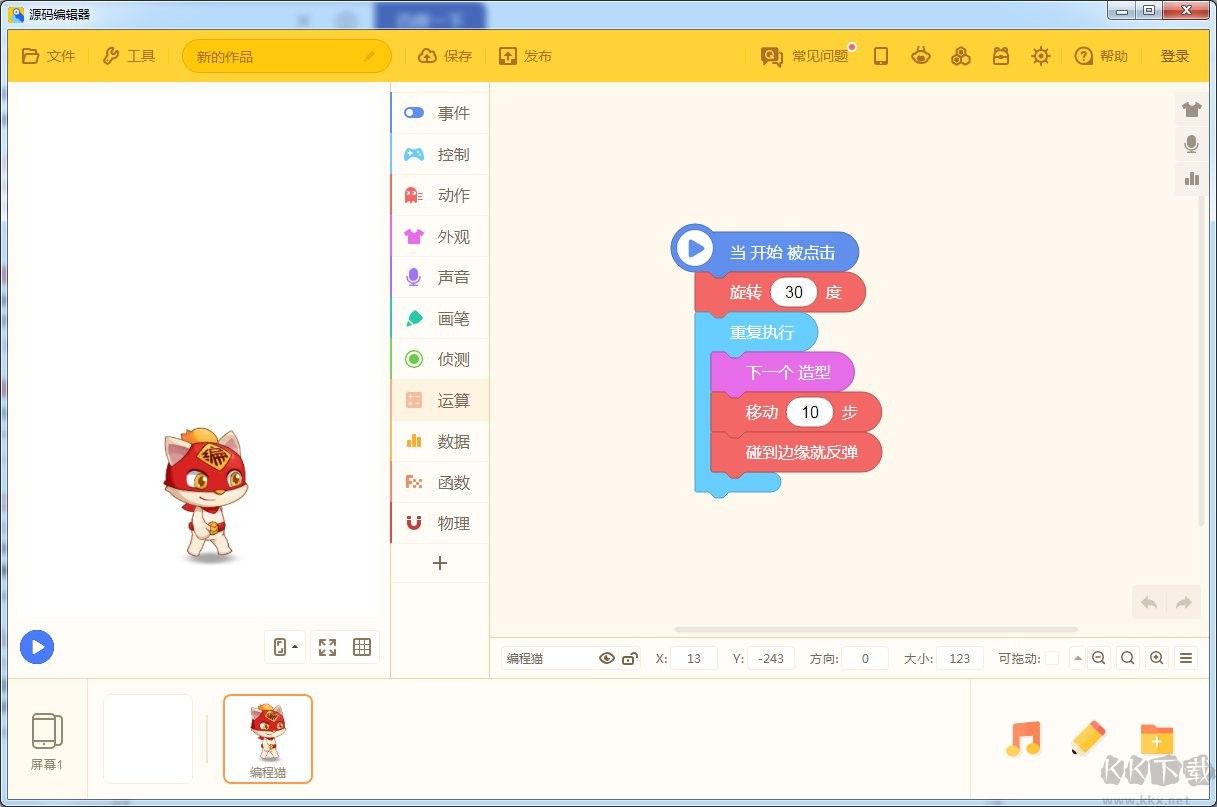Select the 物理 physics block category
Viewport: 1217px width, 807px height.
point(440,523)
